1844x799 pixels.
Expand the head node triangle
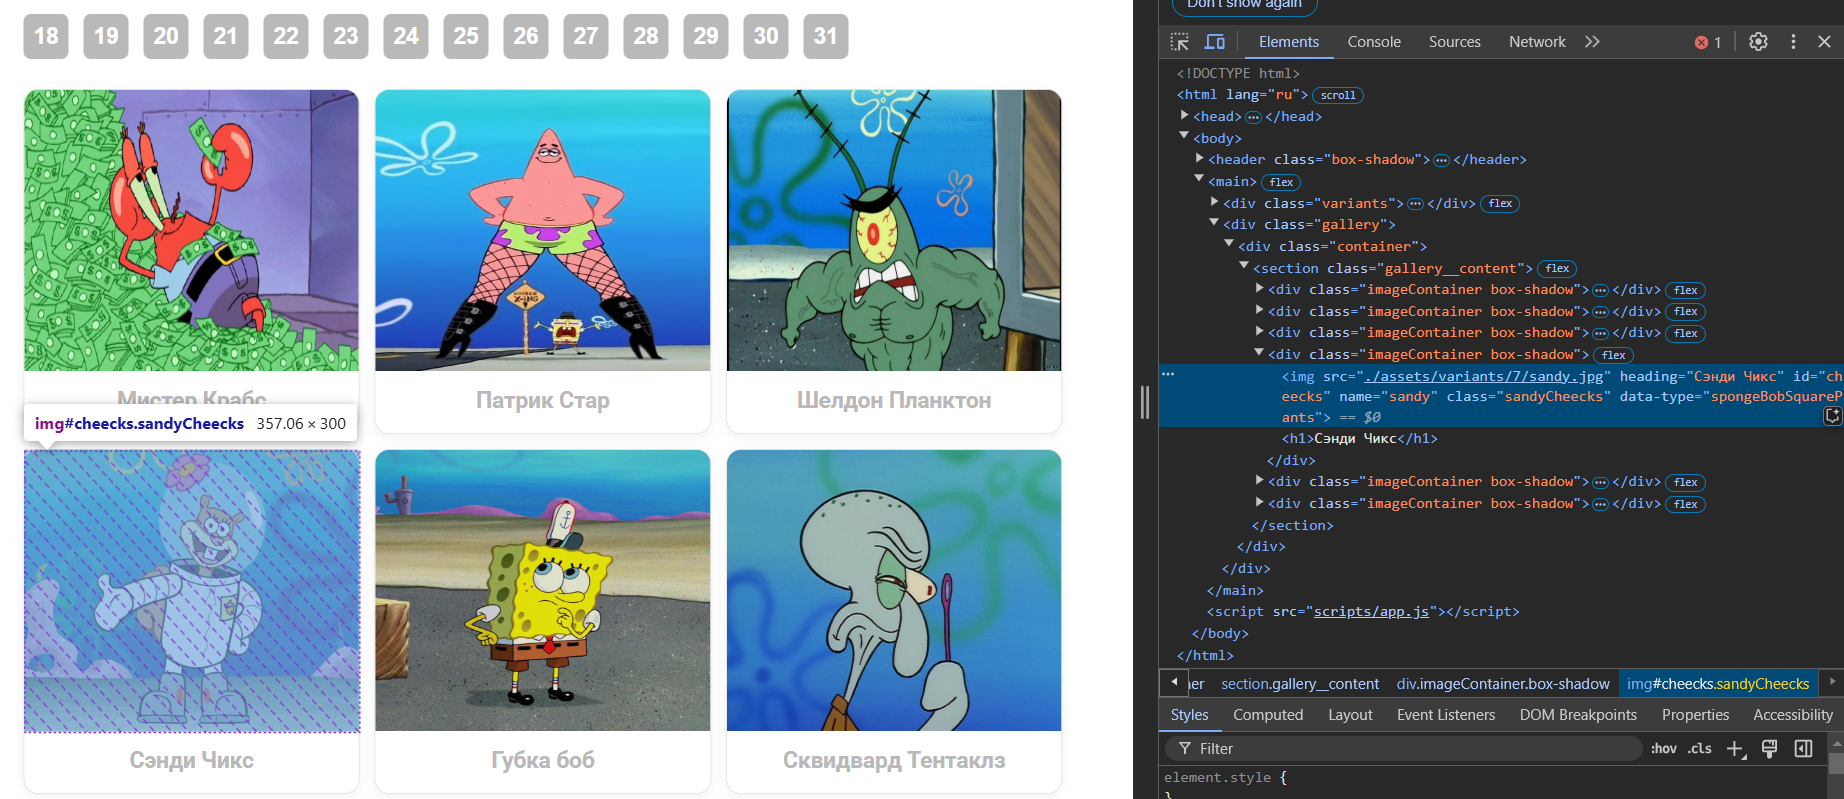pos(1185,116)
